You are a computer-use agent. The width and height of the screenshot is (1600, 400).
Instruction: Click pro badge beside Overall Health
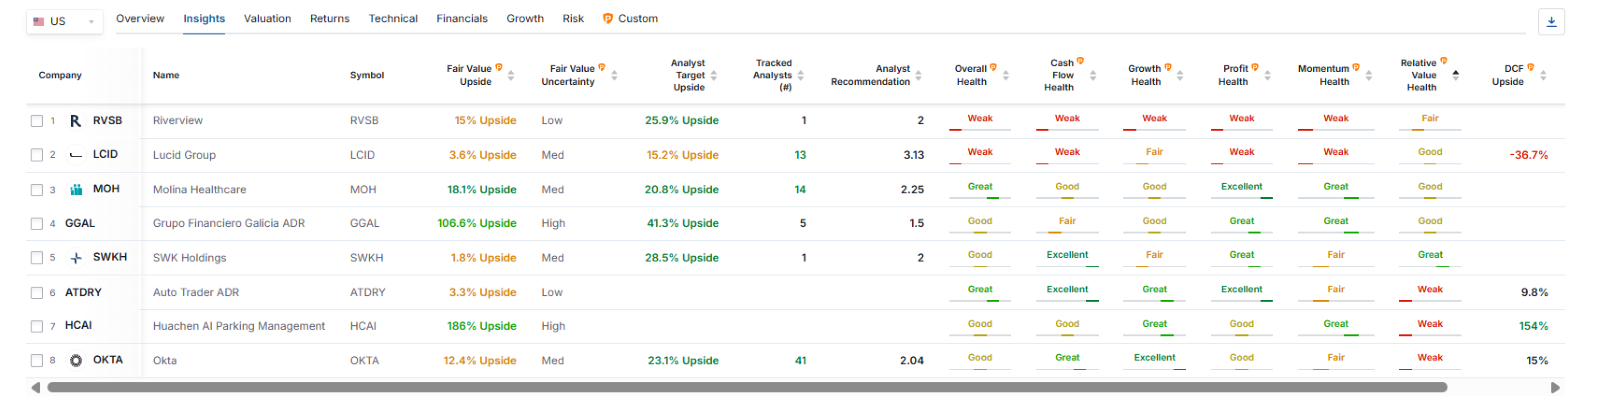pos(993,67)
